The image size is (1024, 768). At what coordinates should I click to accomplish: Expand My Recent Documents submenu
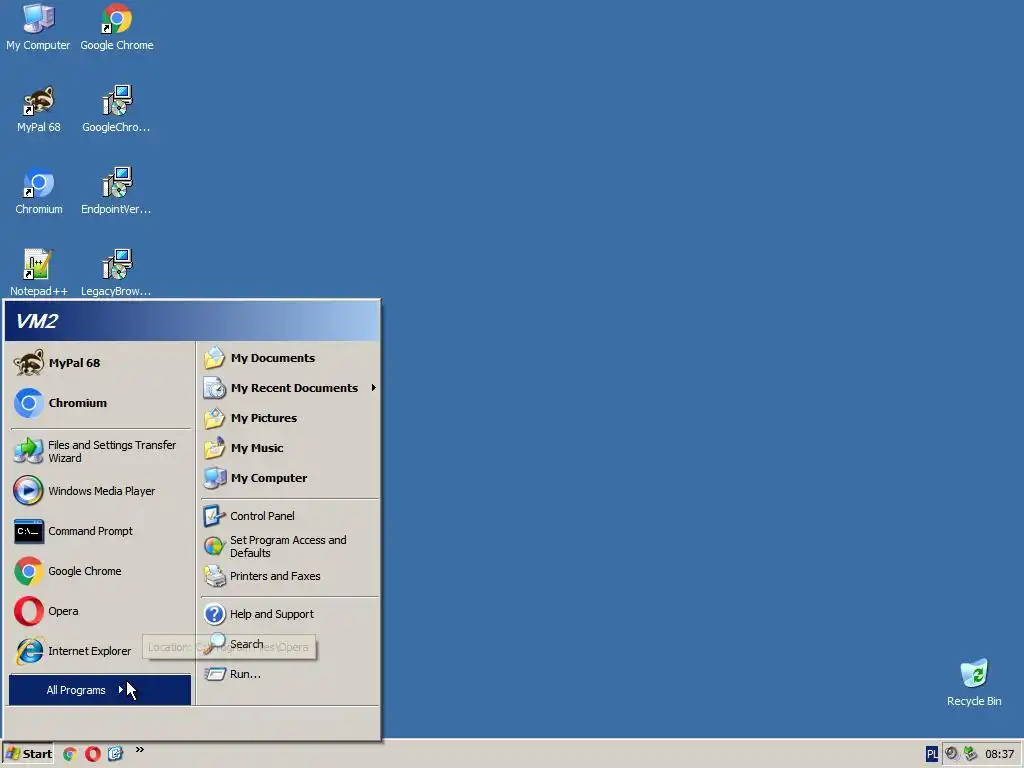pos(289,388)
